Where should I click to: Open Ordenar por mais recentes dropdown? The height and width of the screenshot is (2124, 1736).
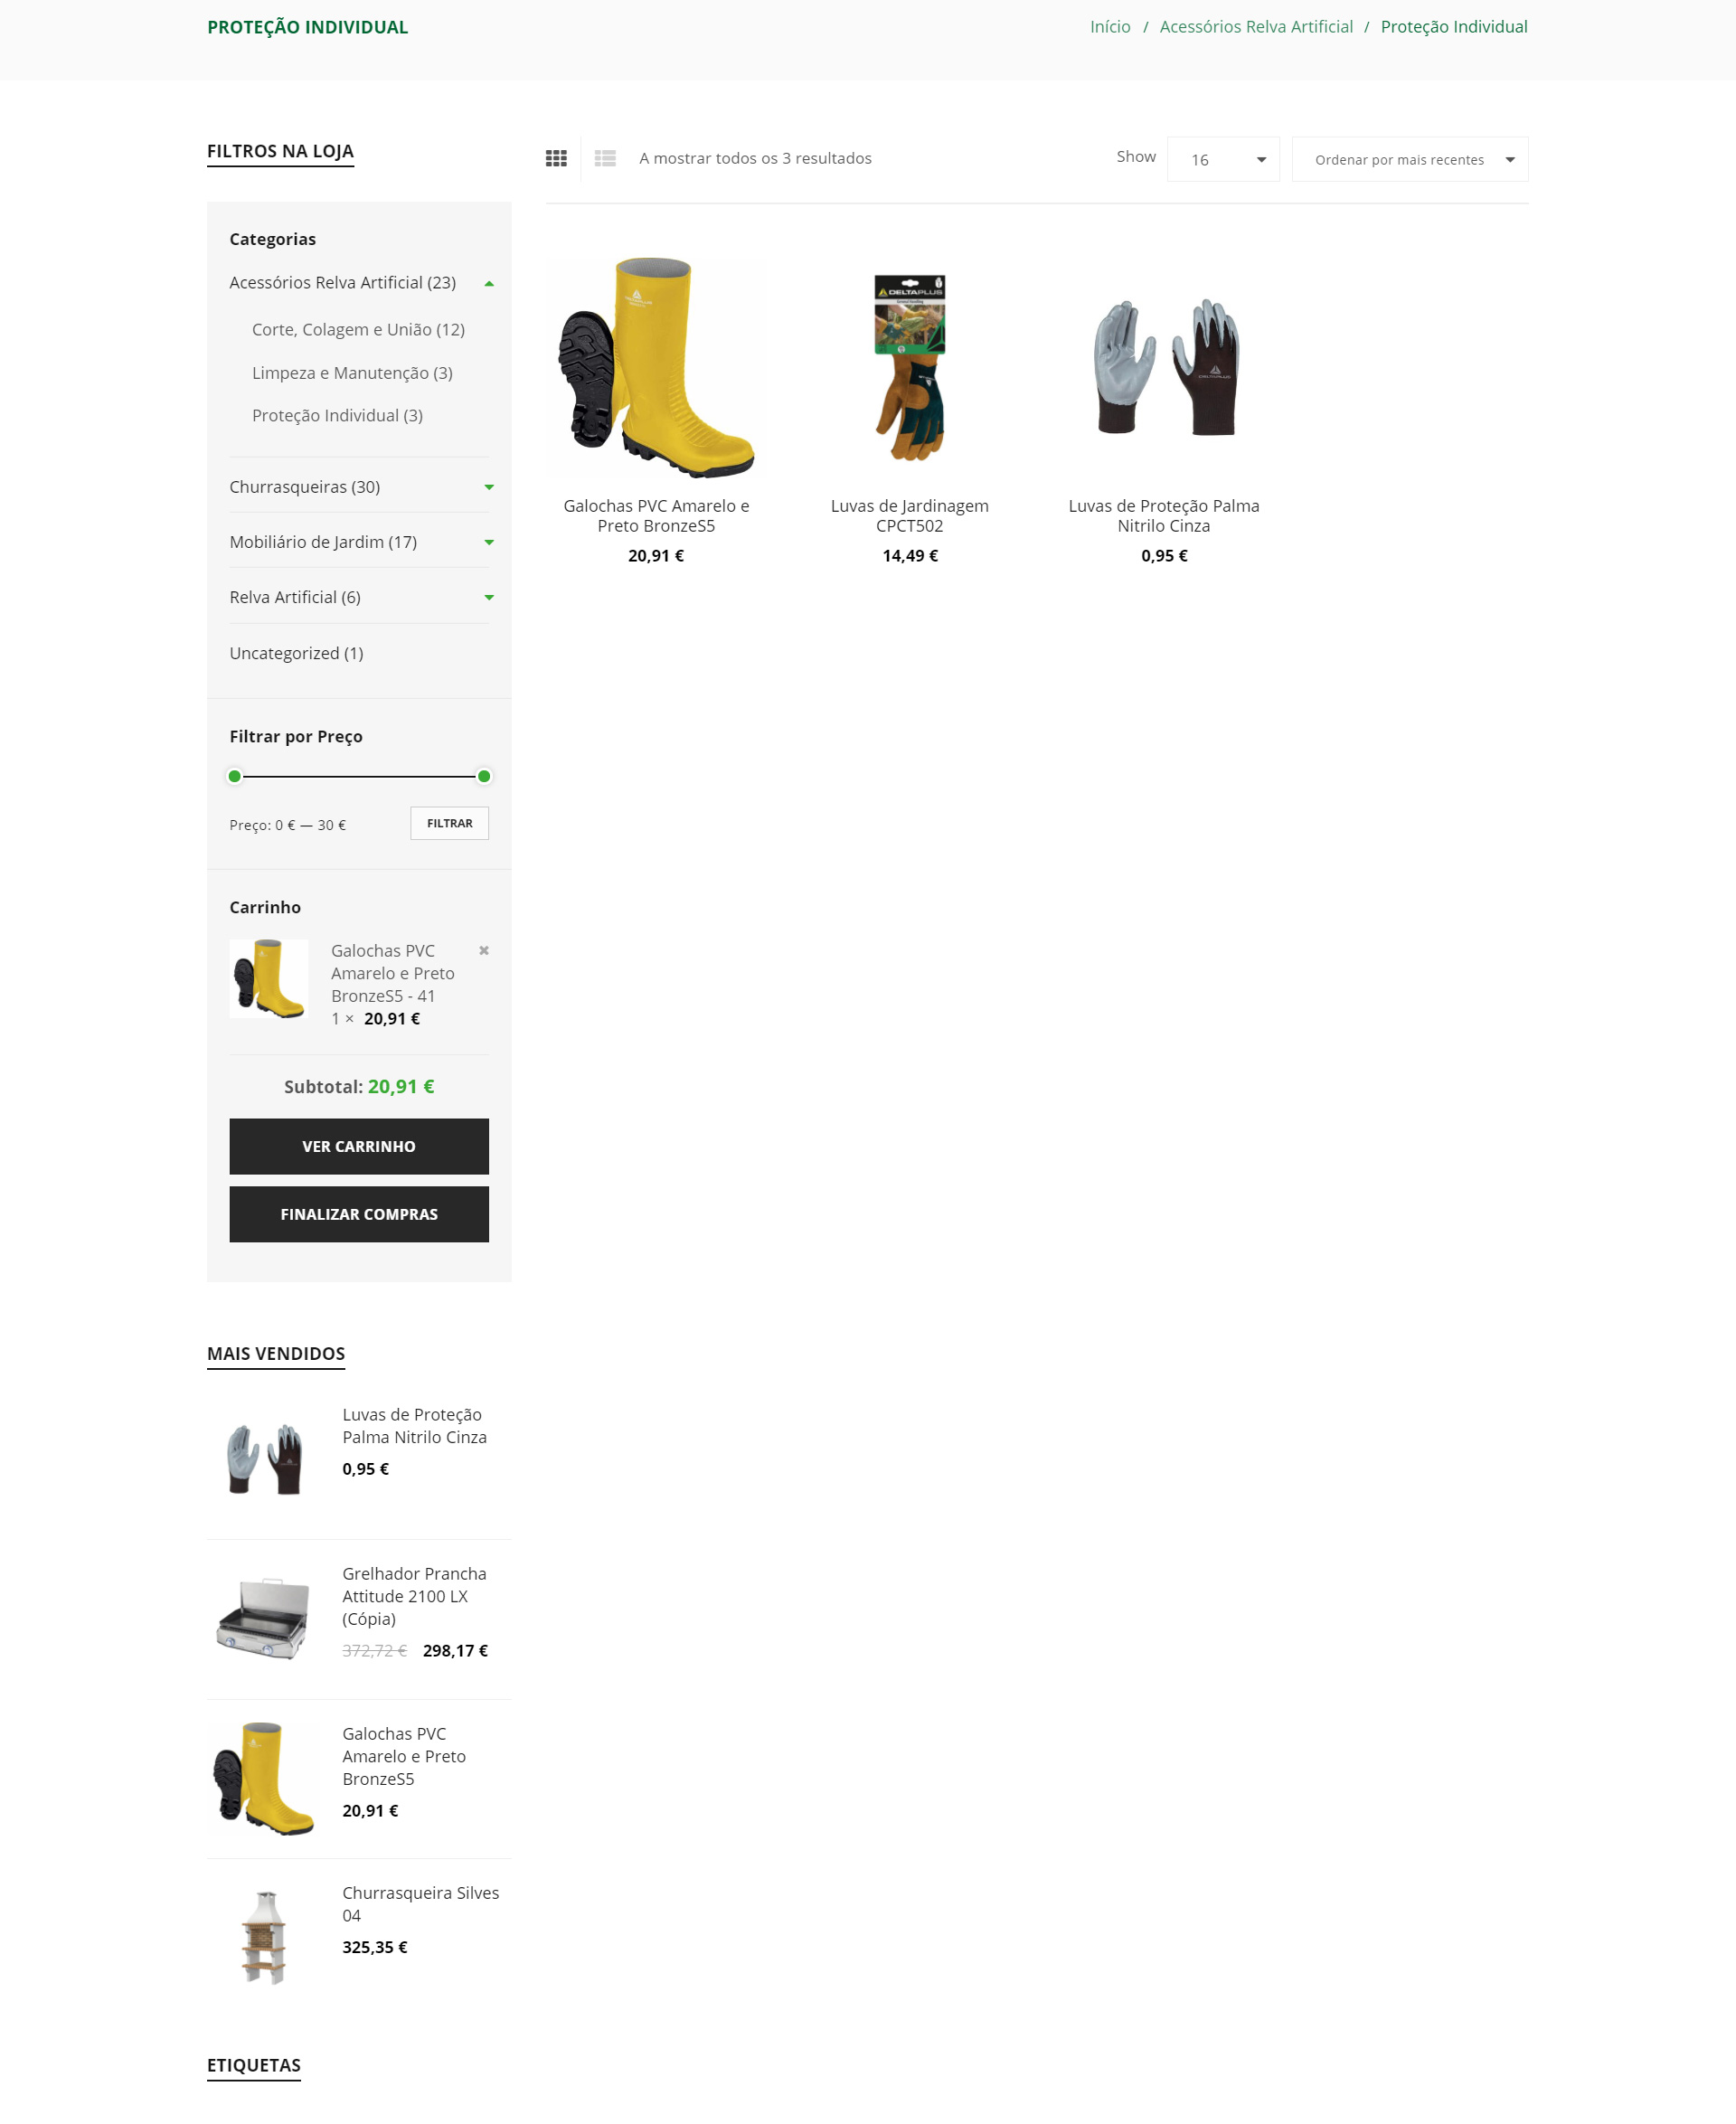(1410, 159)
